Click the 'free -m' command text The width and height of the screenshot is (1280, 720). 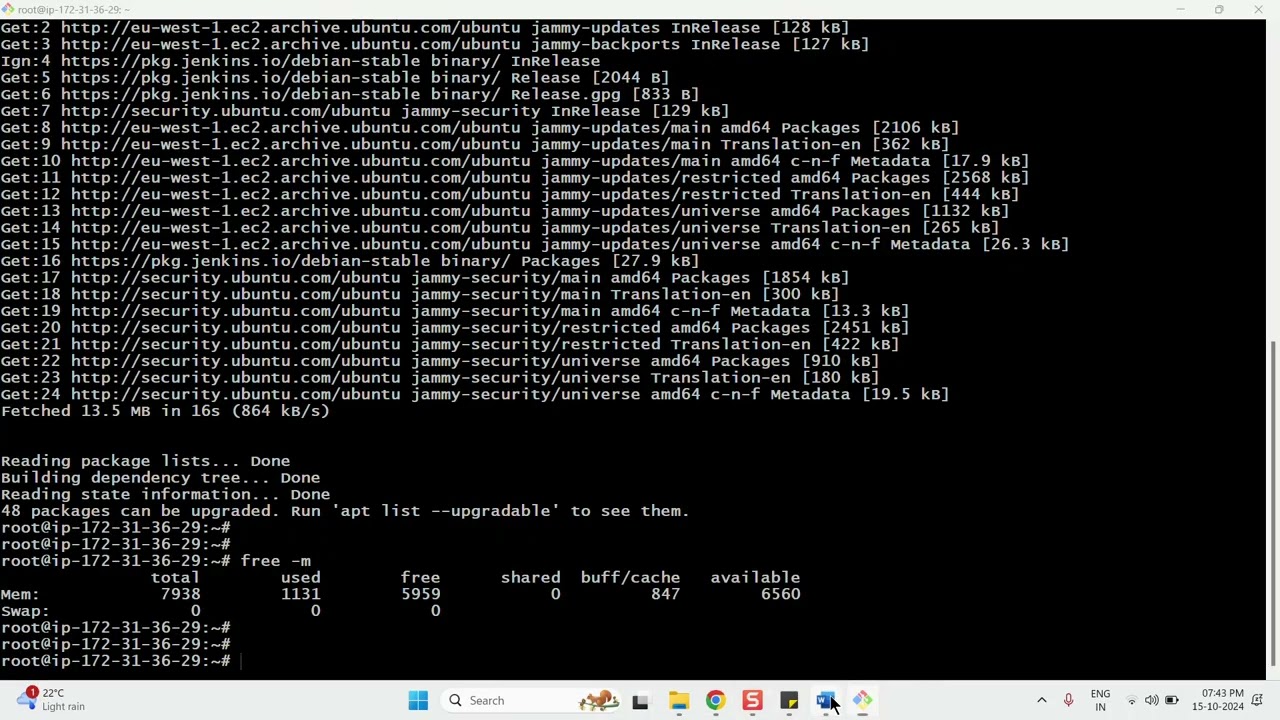pos(276,561)
